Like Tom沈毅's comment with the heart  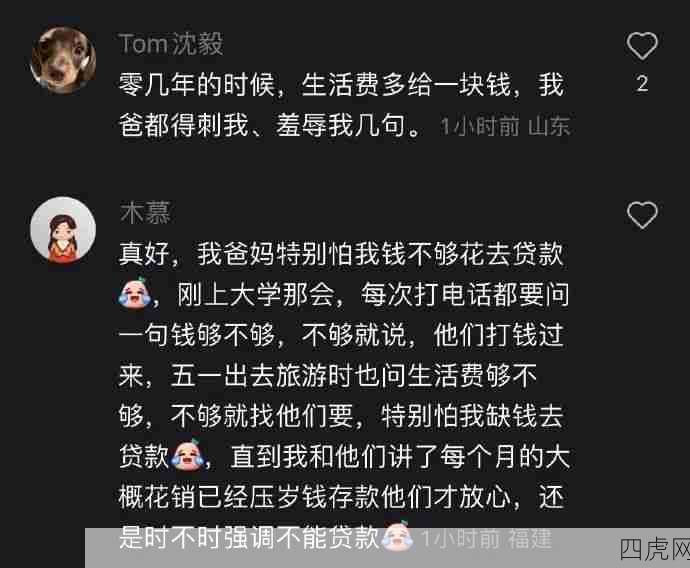(642, 45)
